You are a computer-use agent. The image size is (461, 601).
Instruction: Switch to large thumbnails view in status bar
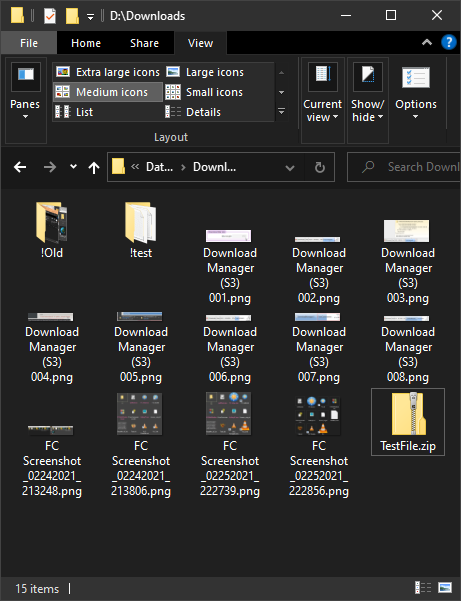(x=445, y=587)
